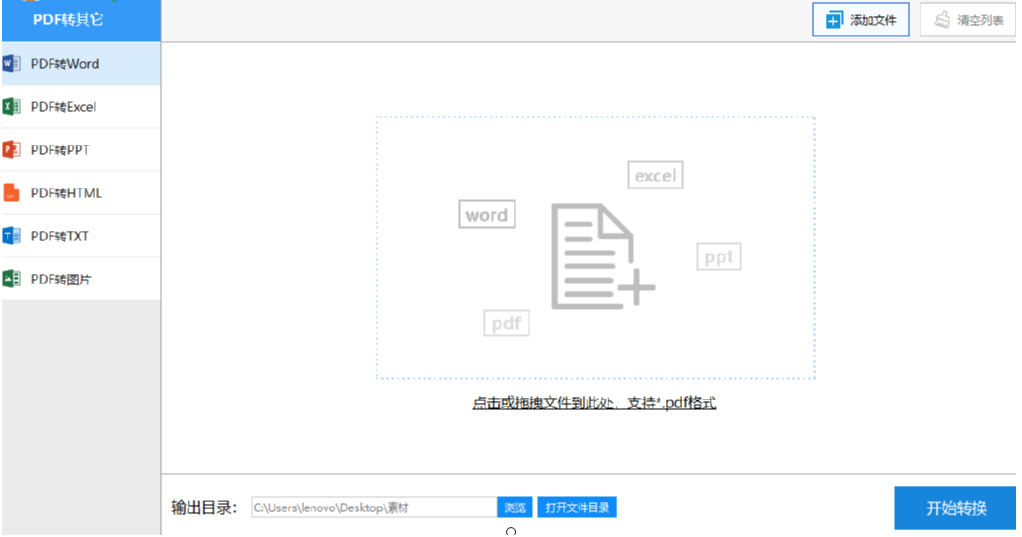
Task: Choose PDF转HTML conversion option
Action: pyautogui.click(x=81, y=193)
